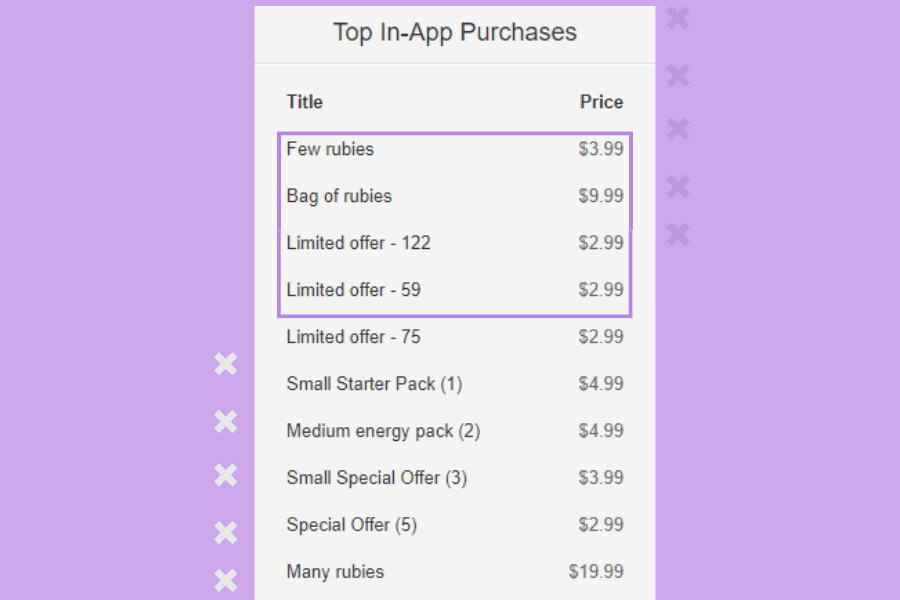This screenshot has width=900, height=600.
Task: Click the Title column header
Action: [x=304, y=102]
